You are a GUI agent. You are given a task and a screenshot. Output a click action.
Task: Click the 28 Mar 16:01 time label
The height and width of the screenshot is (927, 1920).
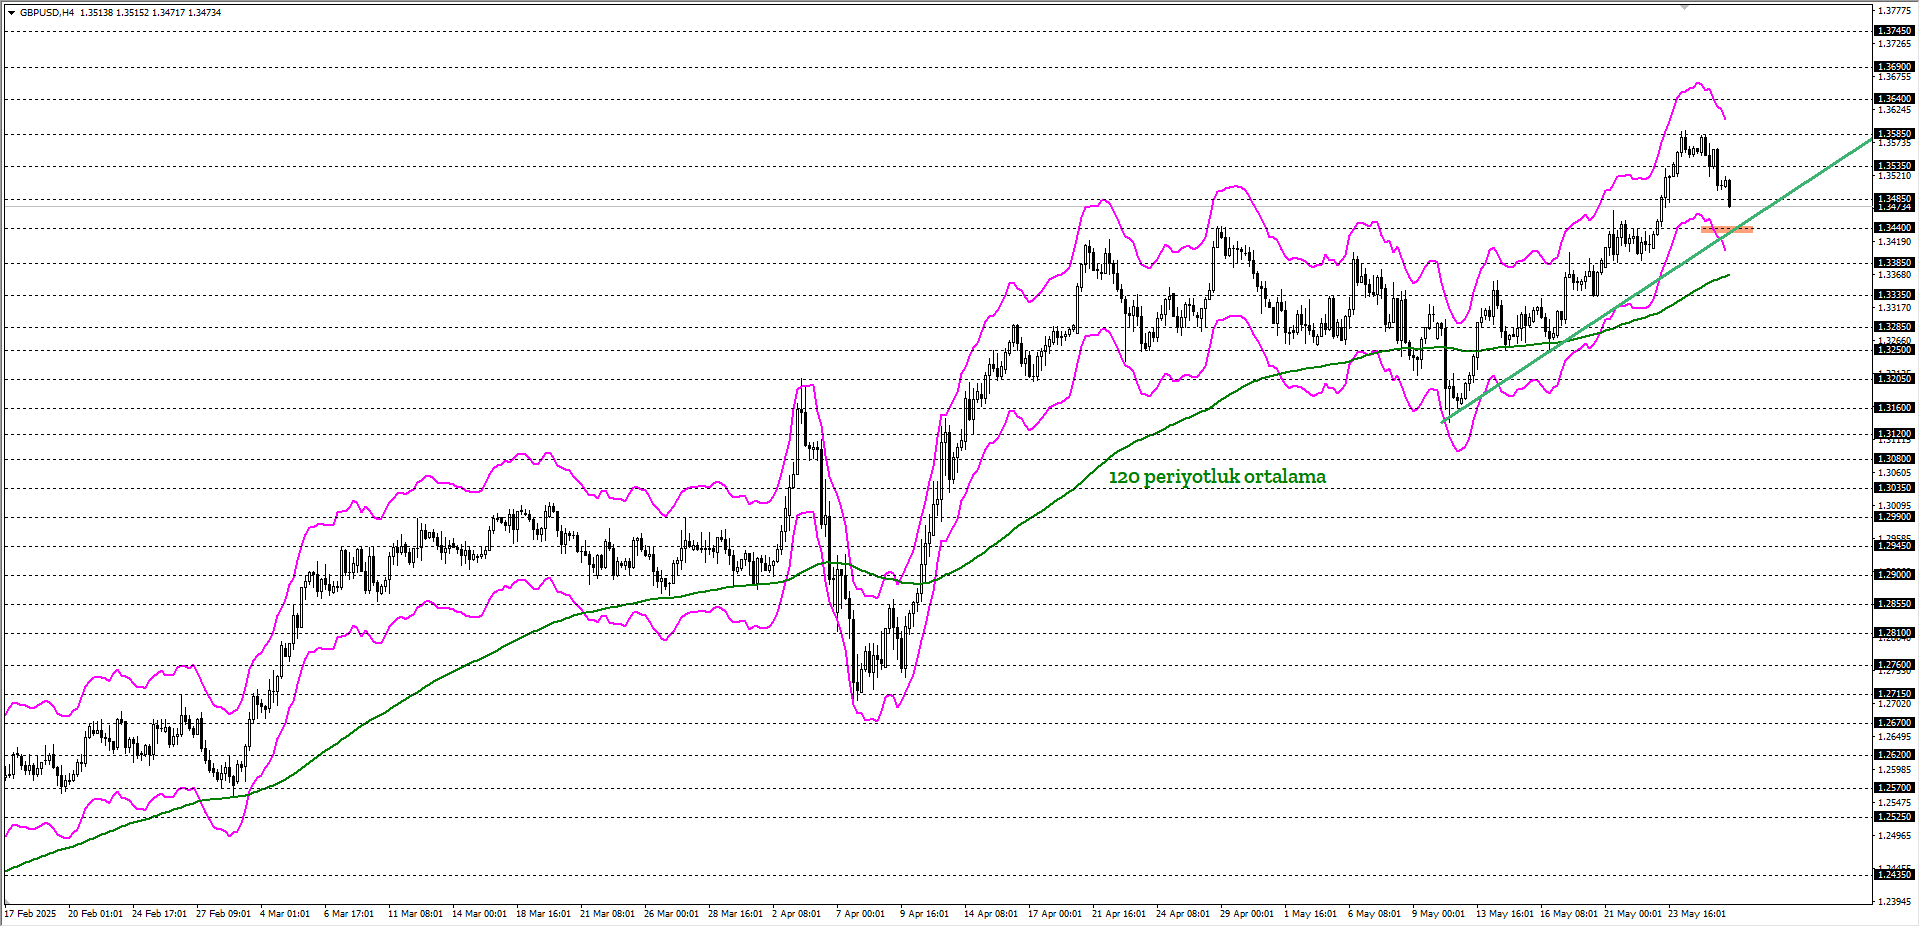(x=735, y=914)
